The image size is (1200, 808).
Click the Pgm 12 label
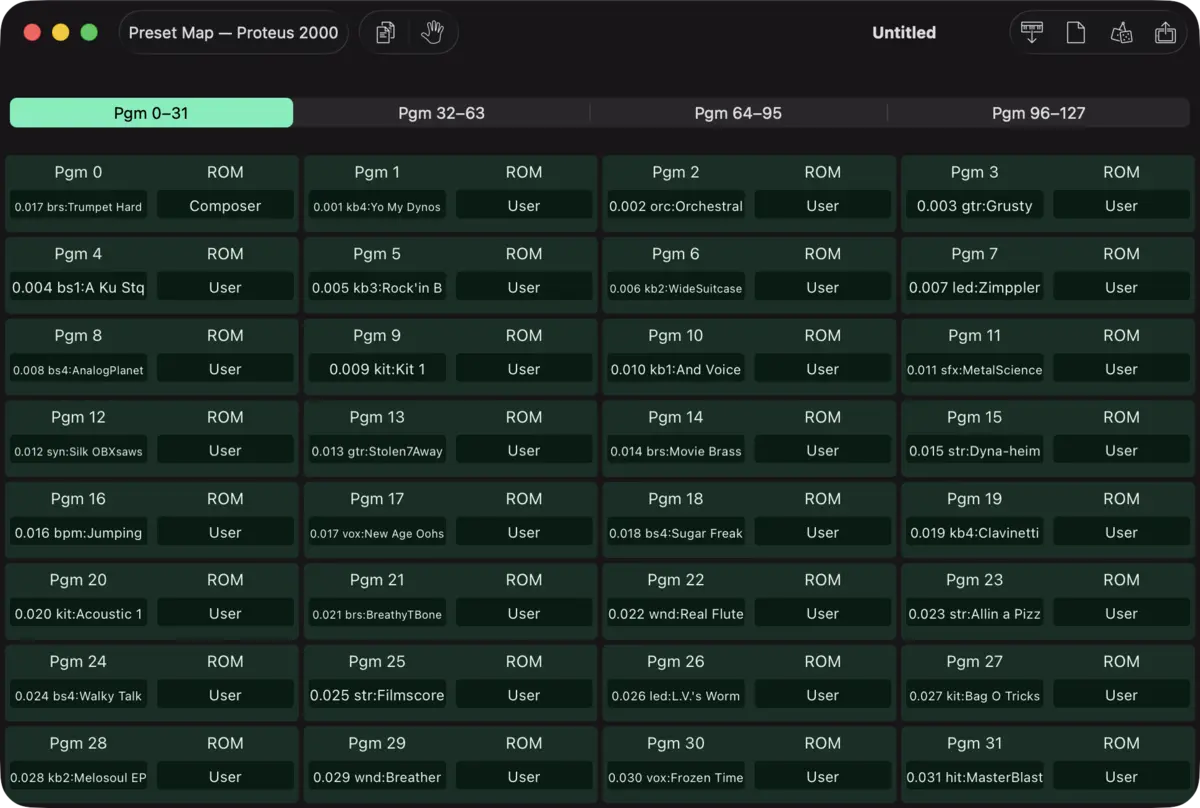(78, 417)
